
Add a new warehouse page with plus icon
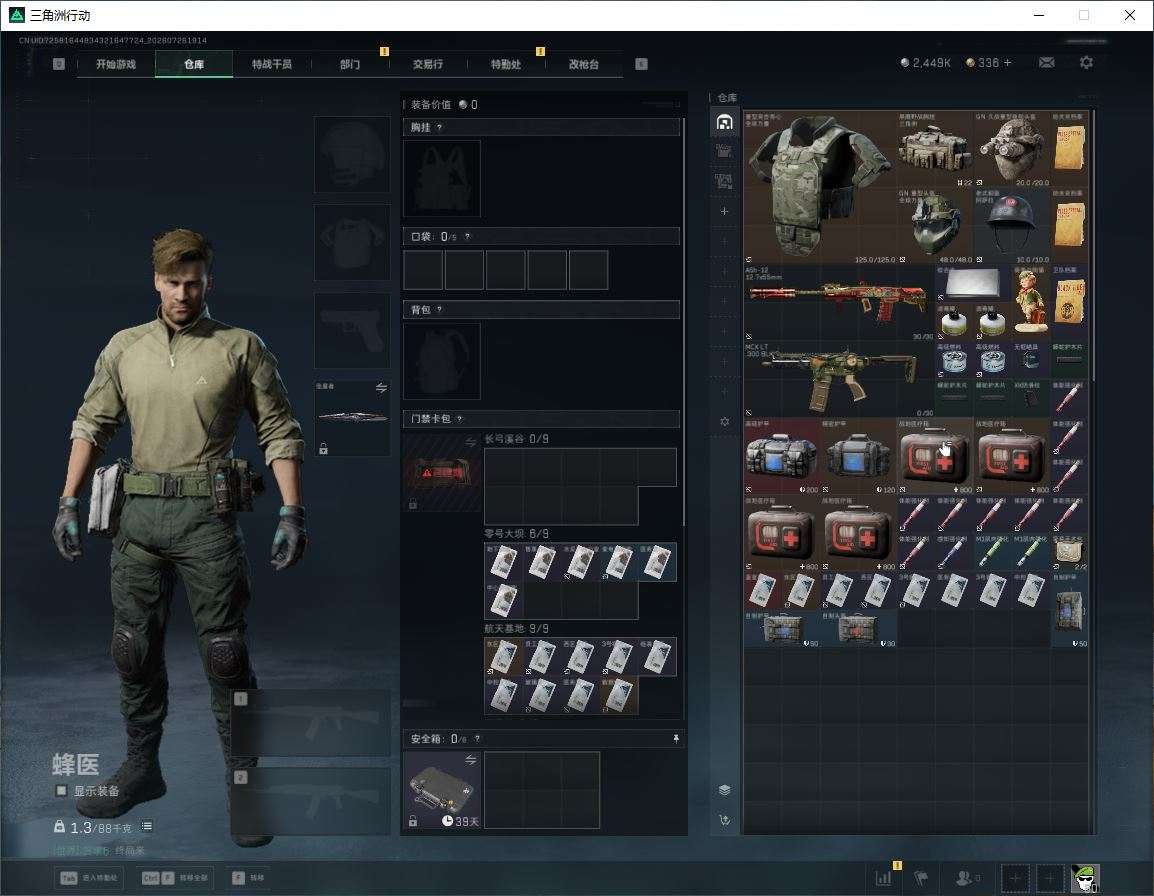(724, 211)
